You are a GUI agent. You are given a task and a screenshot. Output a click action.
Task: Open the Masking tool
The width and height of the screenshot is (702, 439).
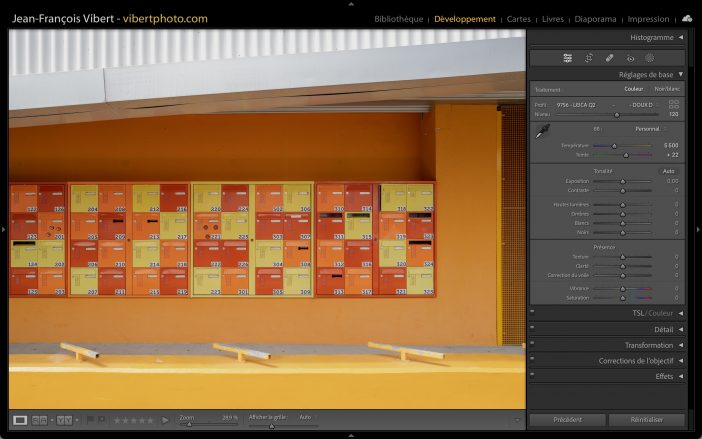(x=650, y=58)
